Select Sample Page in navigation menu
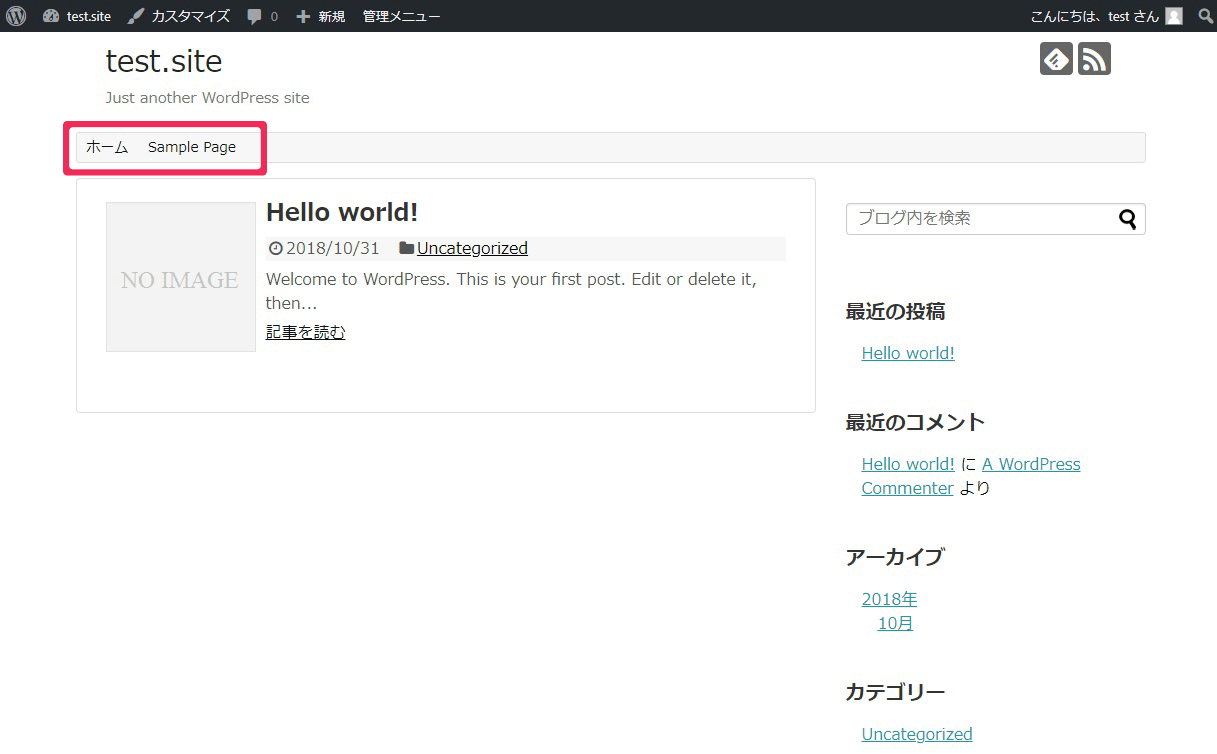The height and width of the screenshot is (754, 1217). pyautogui.click(x=192, y=147)
